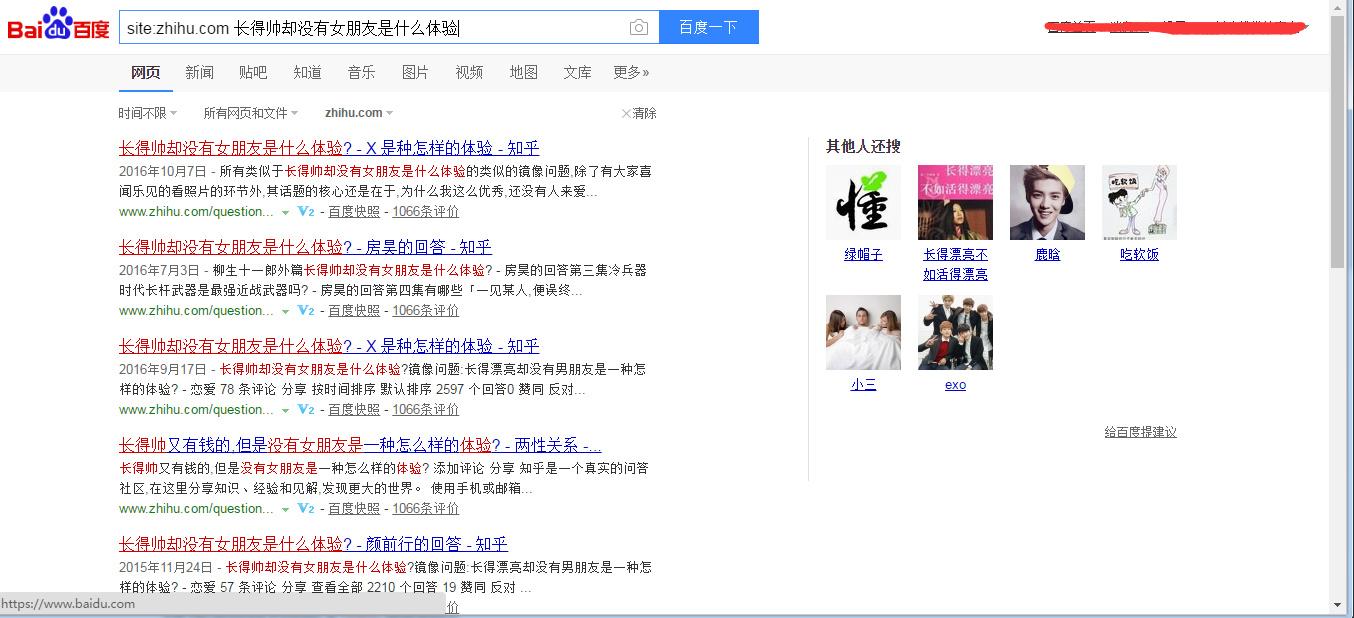Click the Baidu logo
This screenshot has height=618, width=1354.
[x=59, y=24]
